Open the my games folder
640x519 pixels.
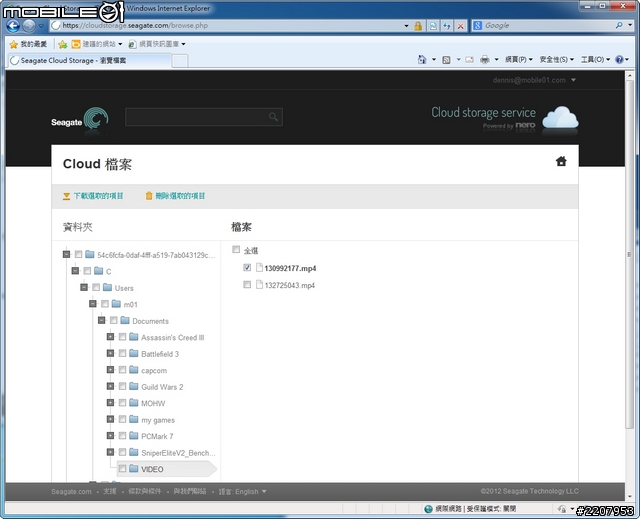[x=158, y=420]
